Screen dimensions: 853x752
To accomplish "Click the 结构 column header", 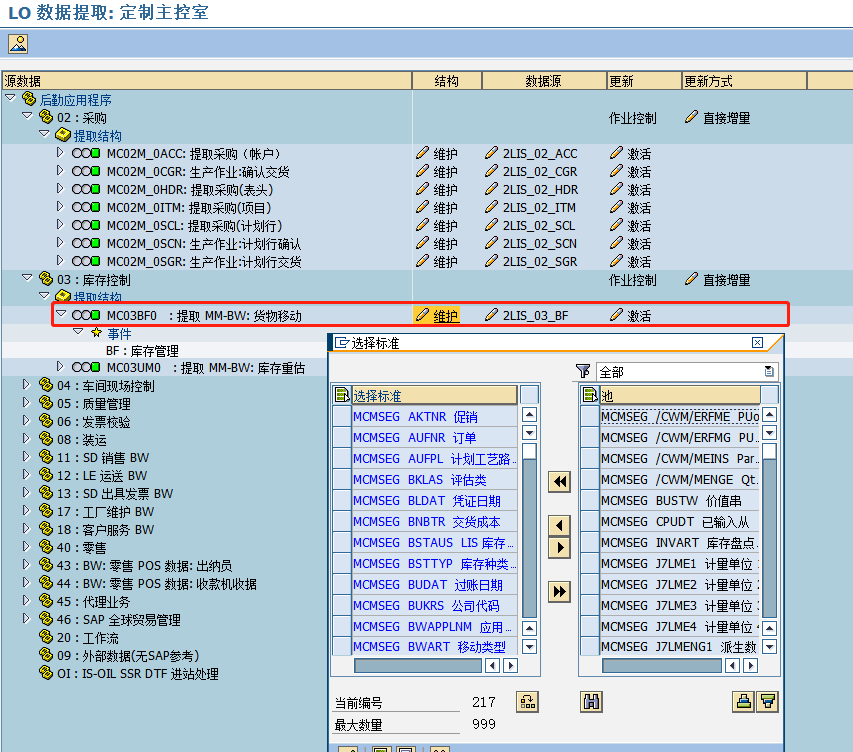I will [x=447, y=81].
